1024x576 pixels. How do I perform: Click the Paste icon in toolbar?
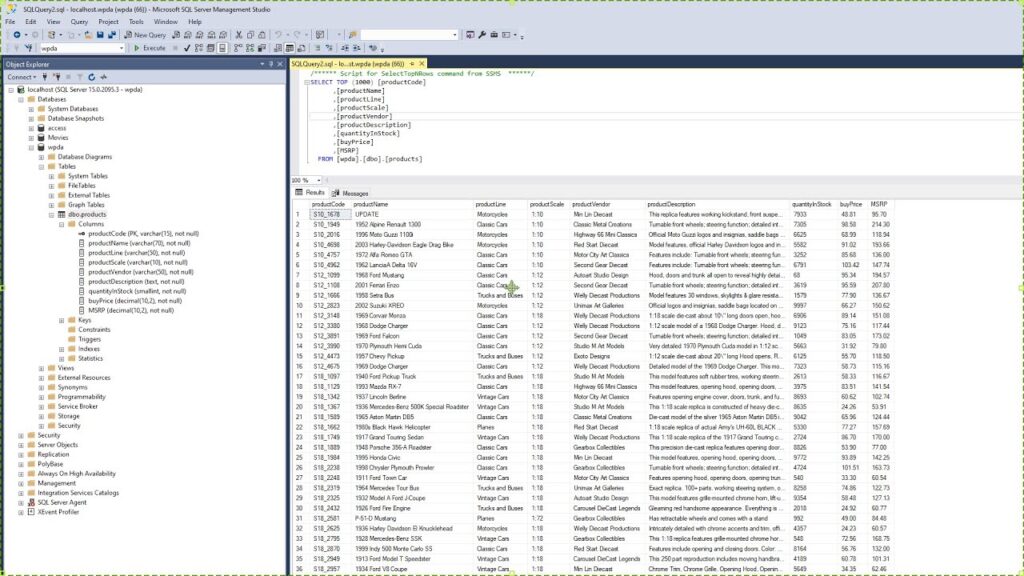pos(262,35)
